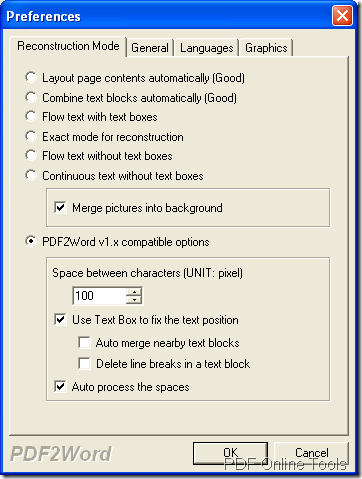
Task: Dismiss dialog with the Cancel button
Action: point(311,453)
